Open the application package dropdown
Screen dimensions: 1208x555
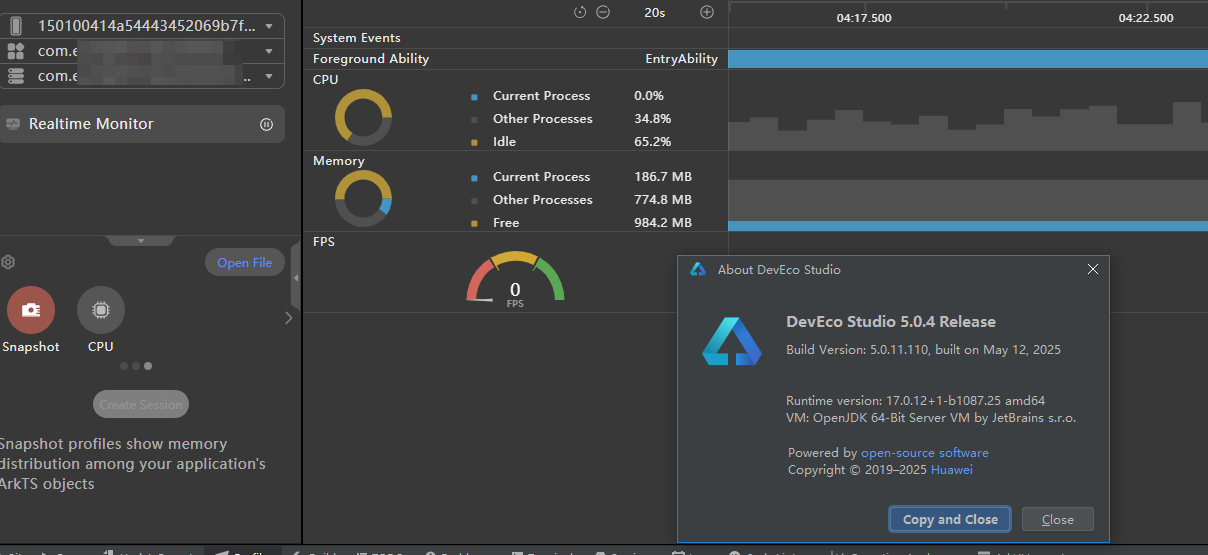269,51
